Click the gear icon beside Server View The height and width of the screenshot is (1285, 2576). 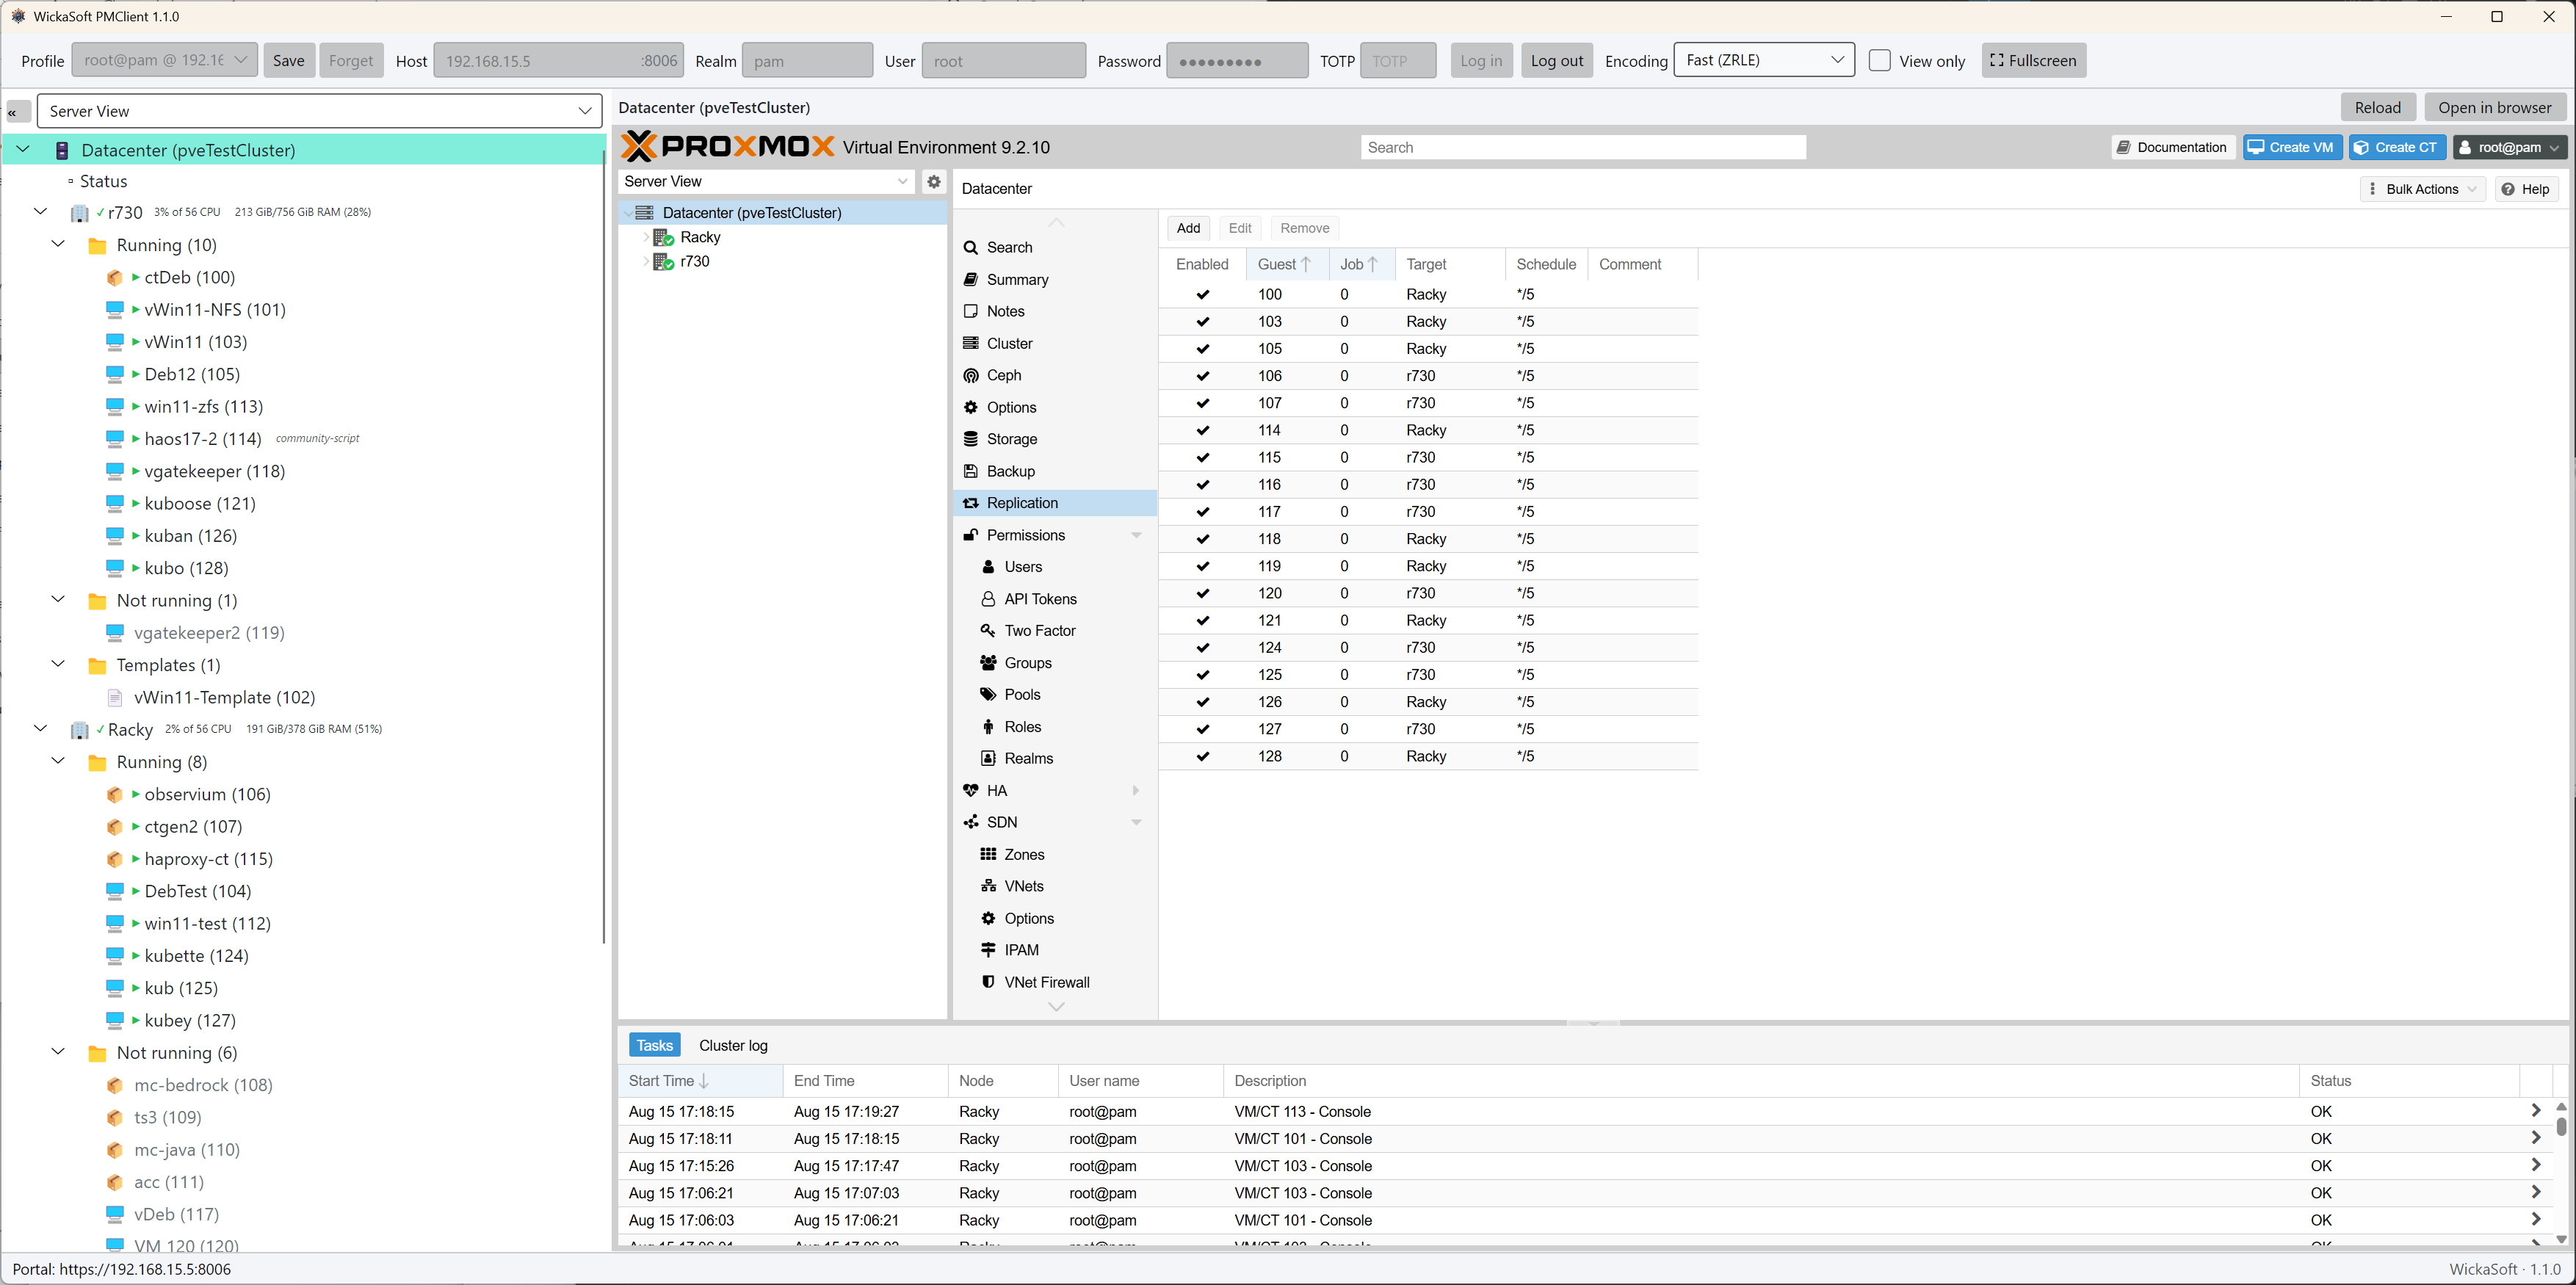(933, 182)
